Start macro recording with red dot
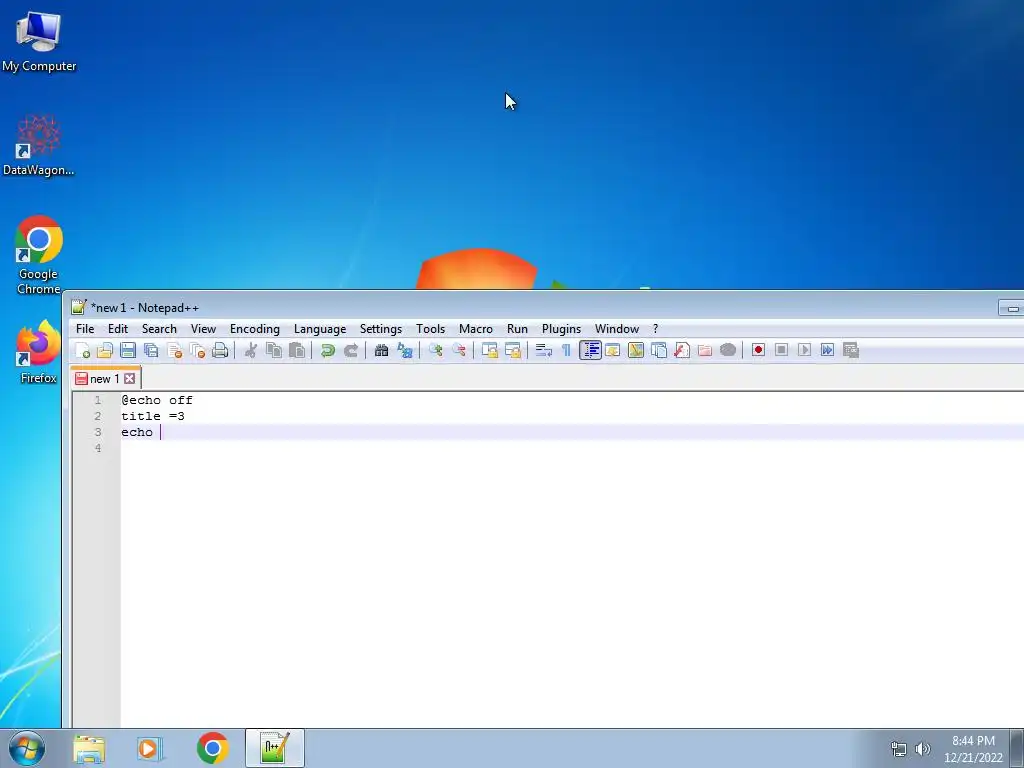 click(x=758, y=351)
